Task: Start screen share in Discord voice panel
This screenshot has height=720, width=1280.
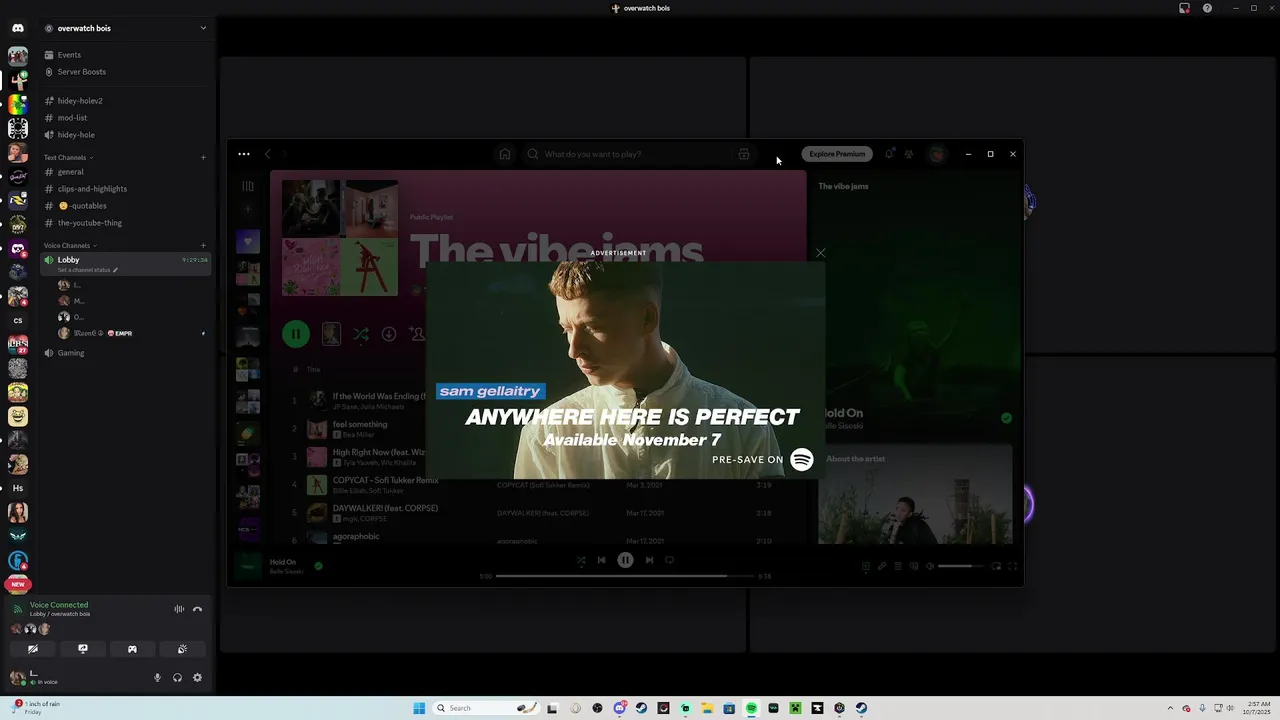Action: (x=83, y=649)
